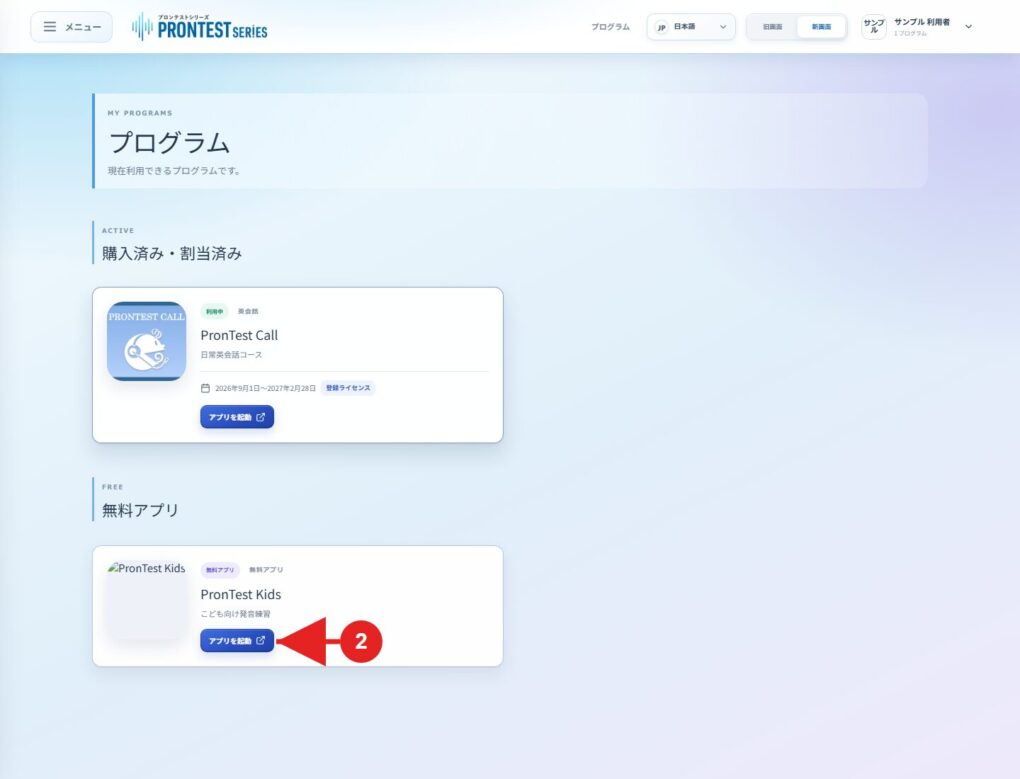Click the 2026年9月1日〜2027年2月28日 date range

pyautogui.click(x=265, y=388)
